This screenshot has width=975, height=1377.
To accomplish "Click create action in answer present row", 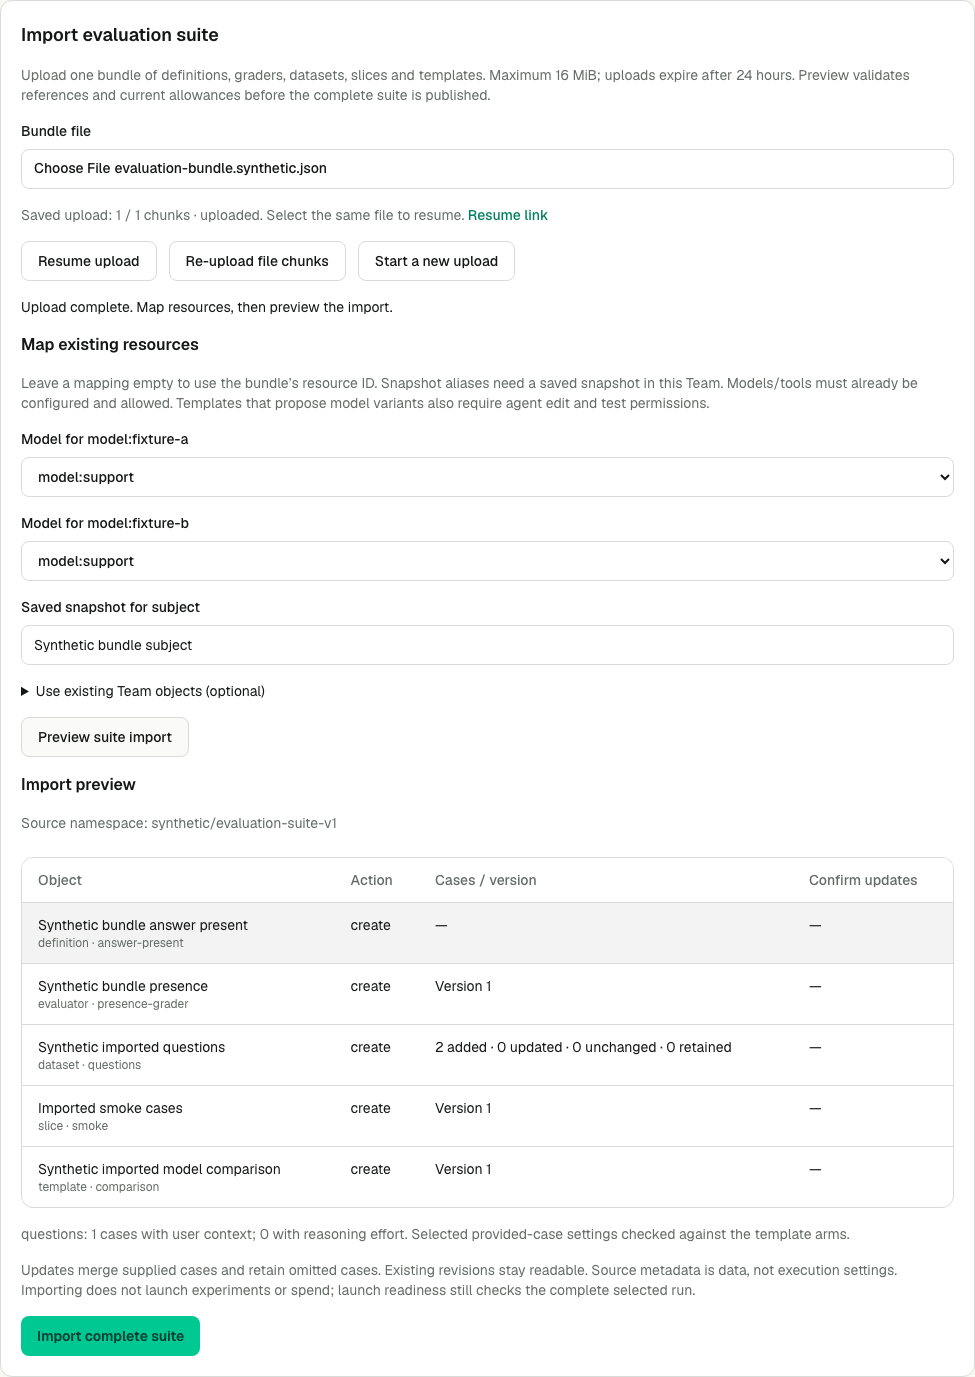I will coord(370,925).
